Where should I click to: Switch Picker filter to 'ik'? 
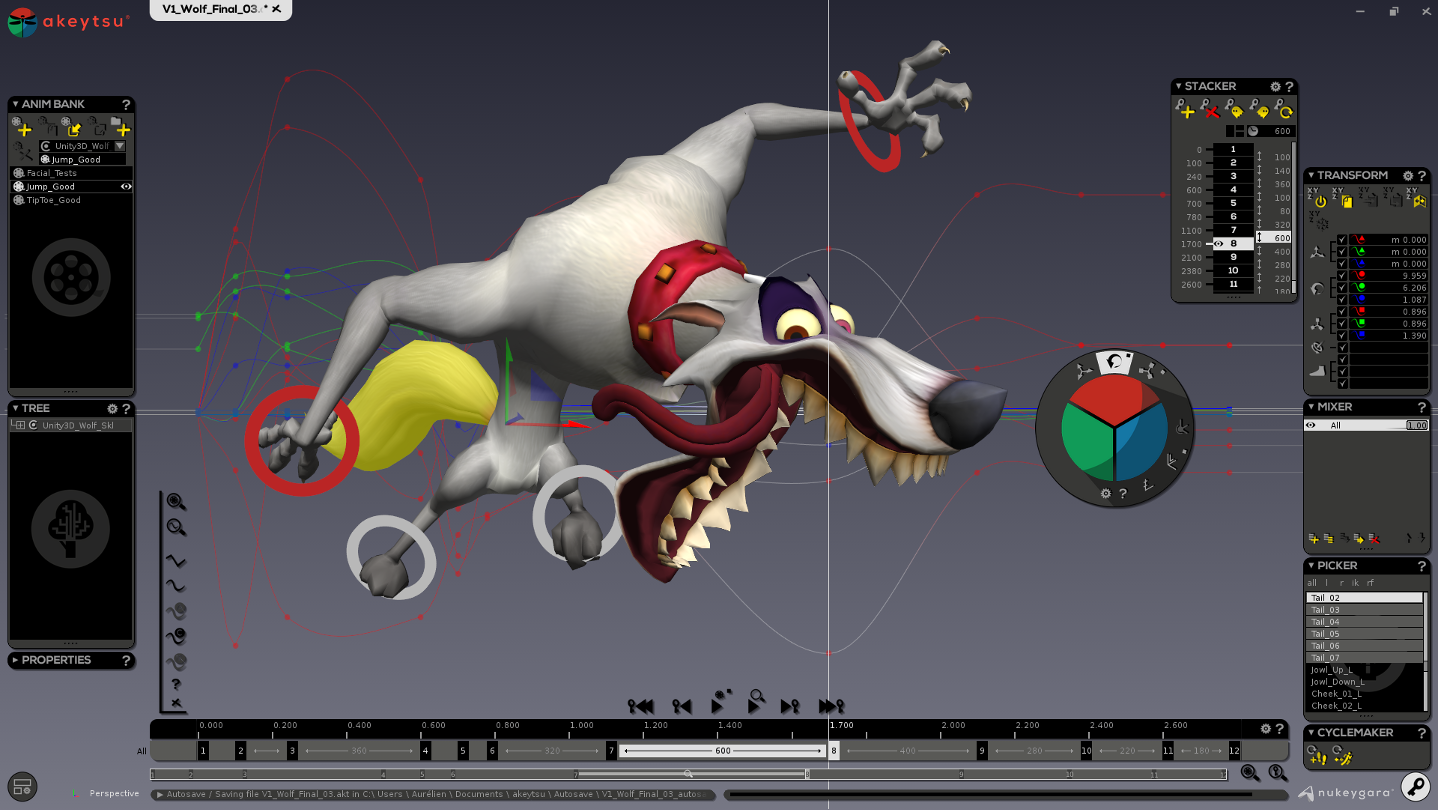1355,583
